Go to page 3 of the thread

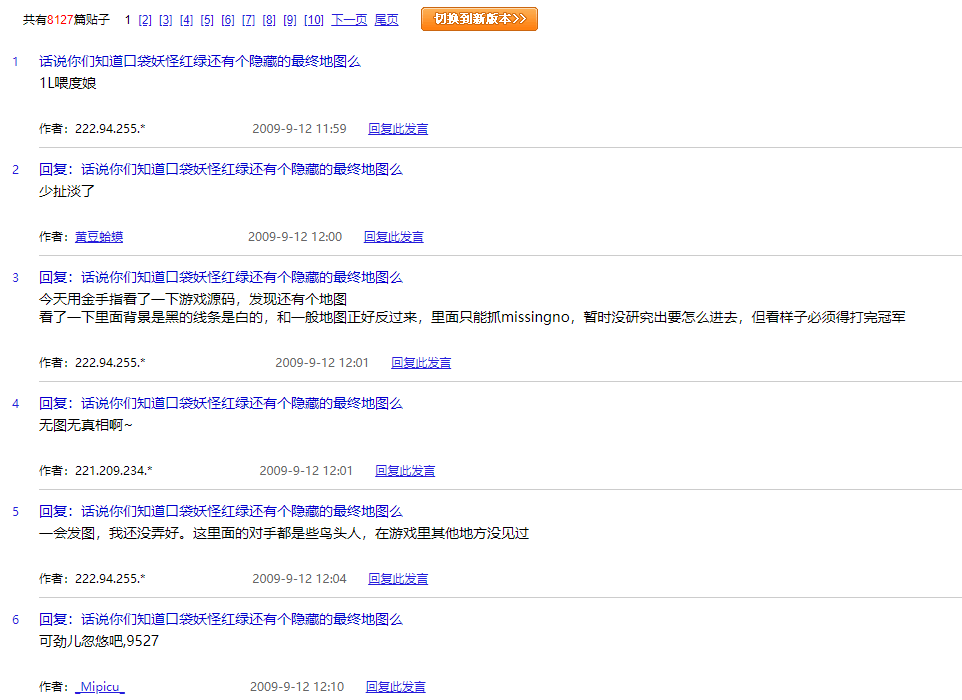tap(166, 20)
